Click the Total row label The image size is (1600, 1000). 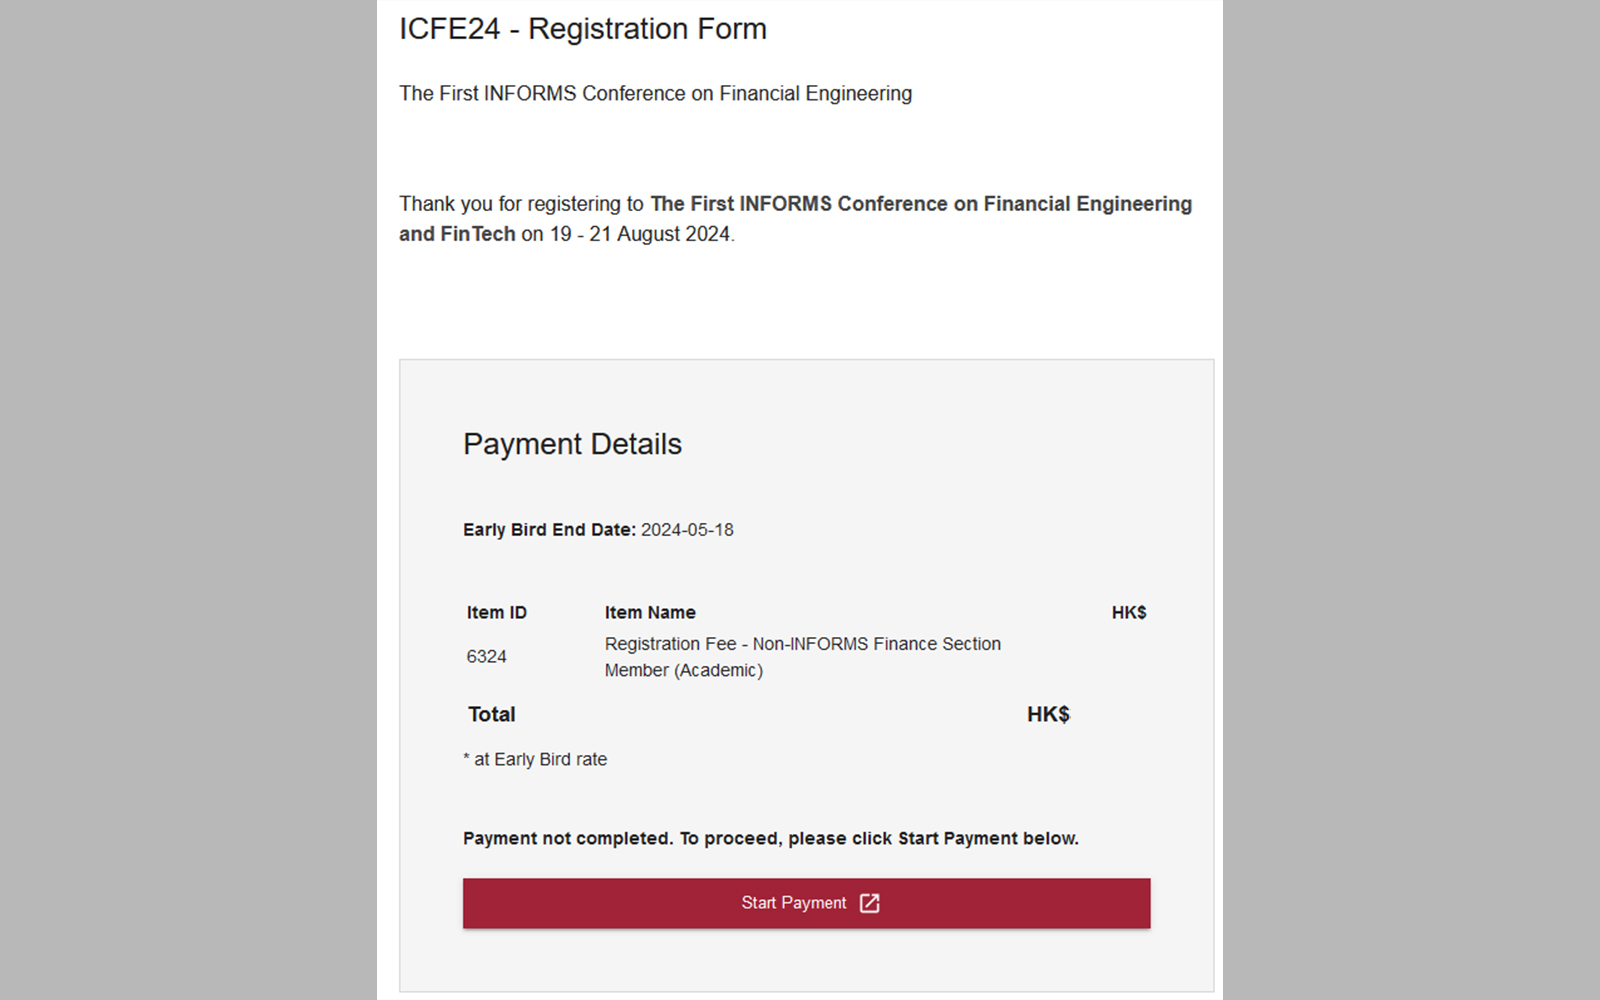pos(492,715)
